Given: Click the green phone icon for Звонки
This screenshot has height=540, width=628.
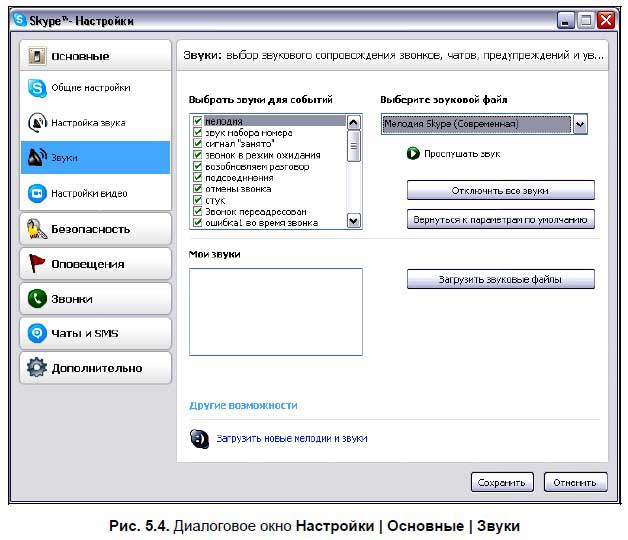Looking at the screenshot, I should 37,299.
